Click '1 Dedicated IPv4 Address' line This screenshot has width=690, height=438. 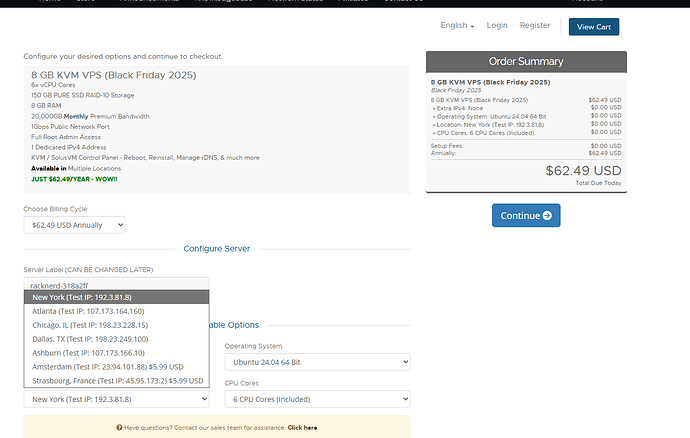coord(68,147)
